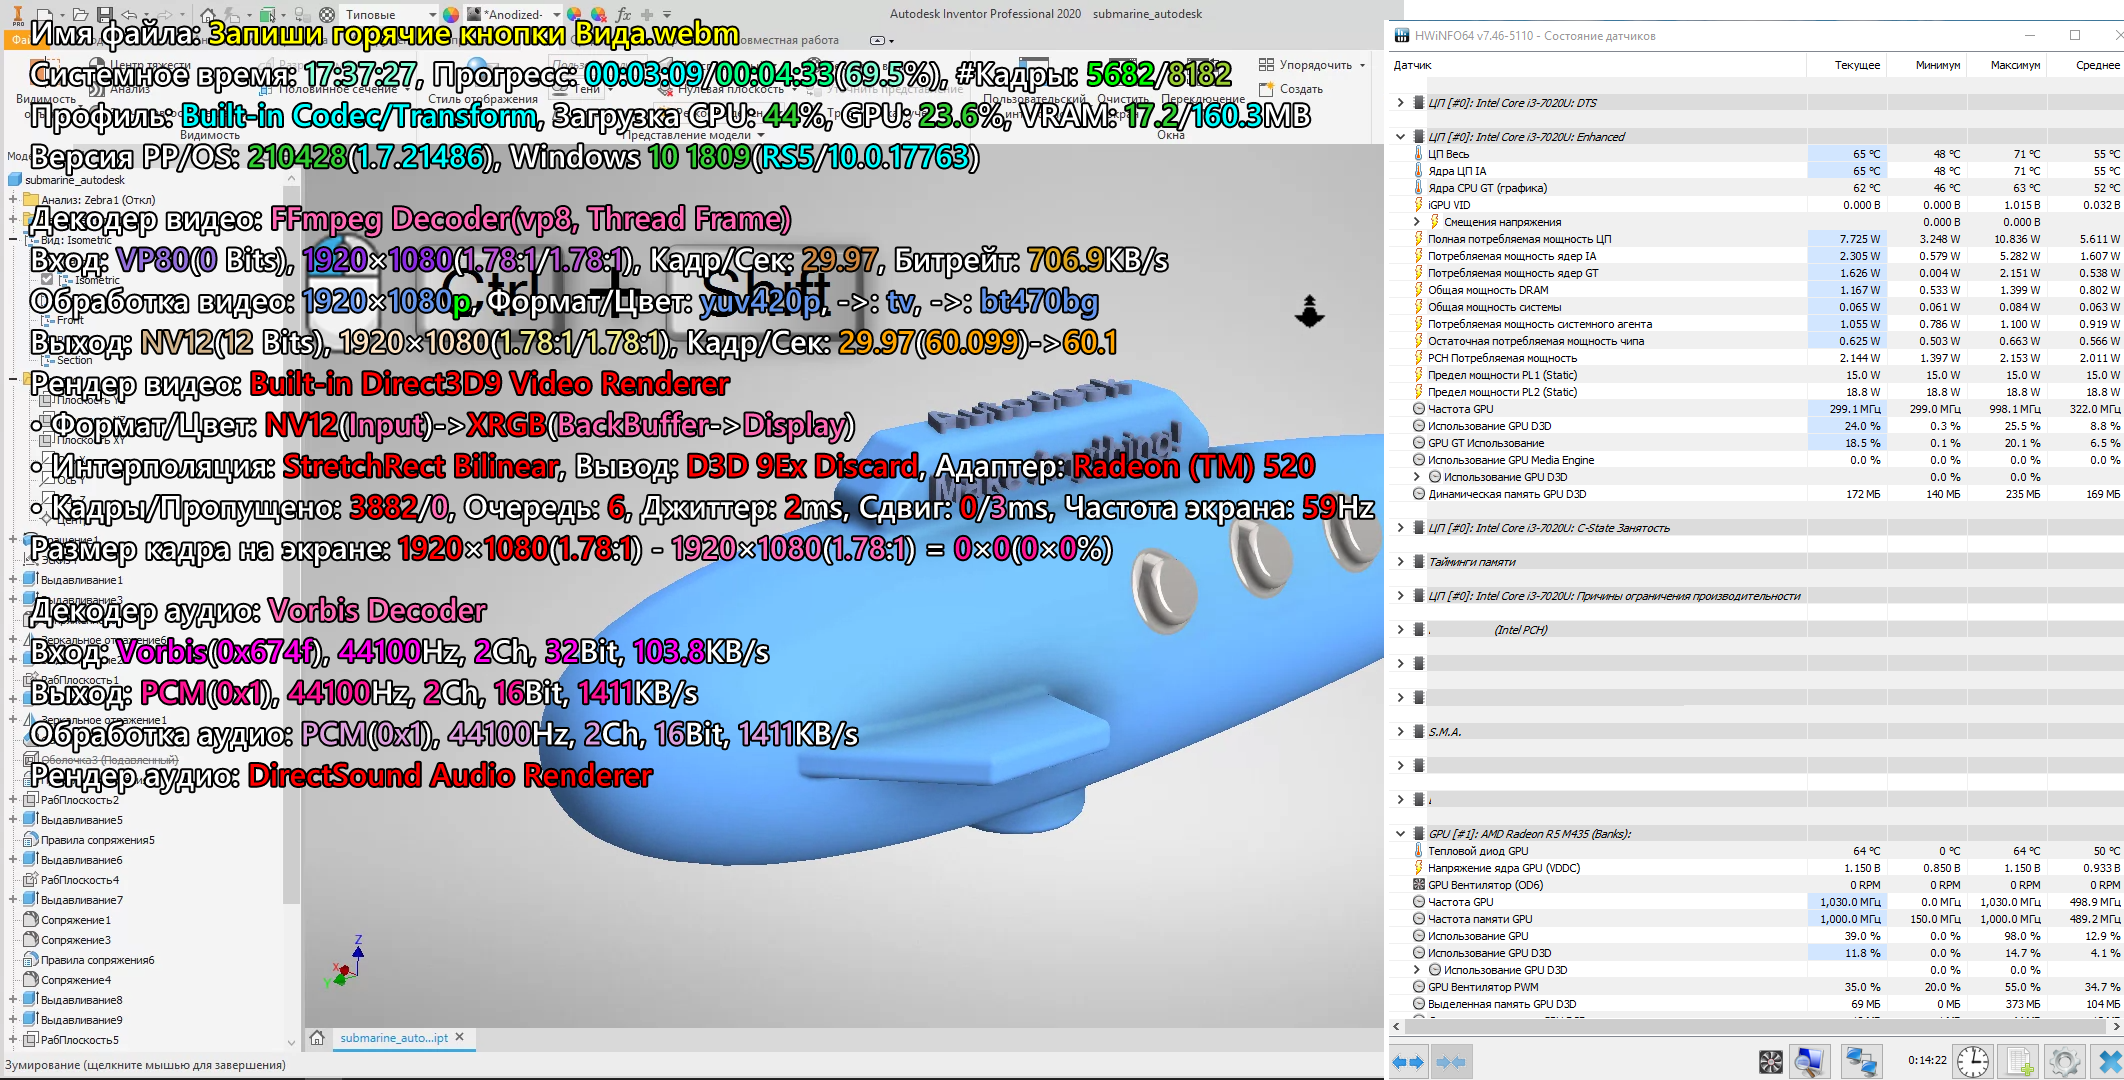
Task: Click the model browser vertical scrollbar down arrow
Action: pos(292,1041)
